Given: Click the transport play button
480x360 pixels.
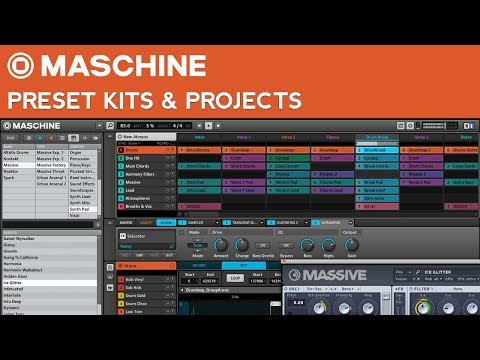Looking at the screenshot, I should [x=209, y=126].
